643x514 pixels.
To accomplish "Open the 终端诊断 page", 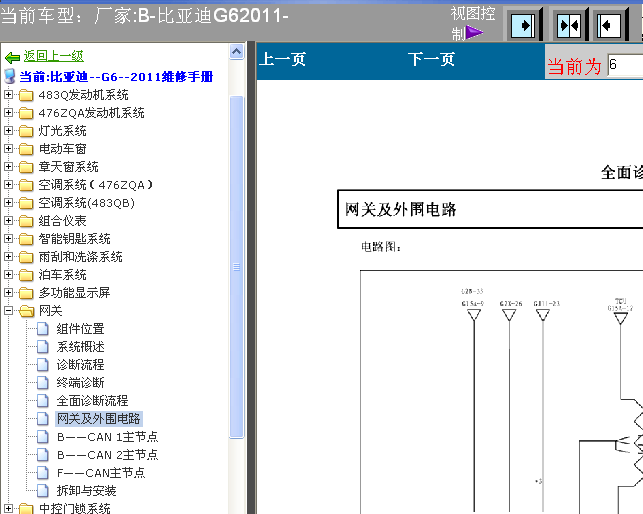I will tap(80, 383).
